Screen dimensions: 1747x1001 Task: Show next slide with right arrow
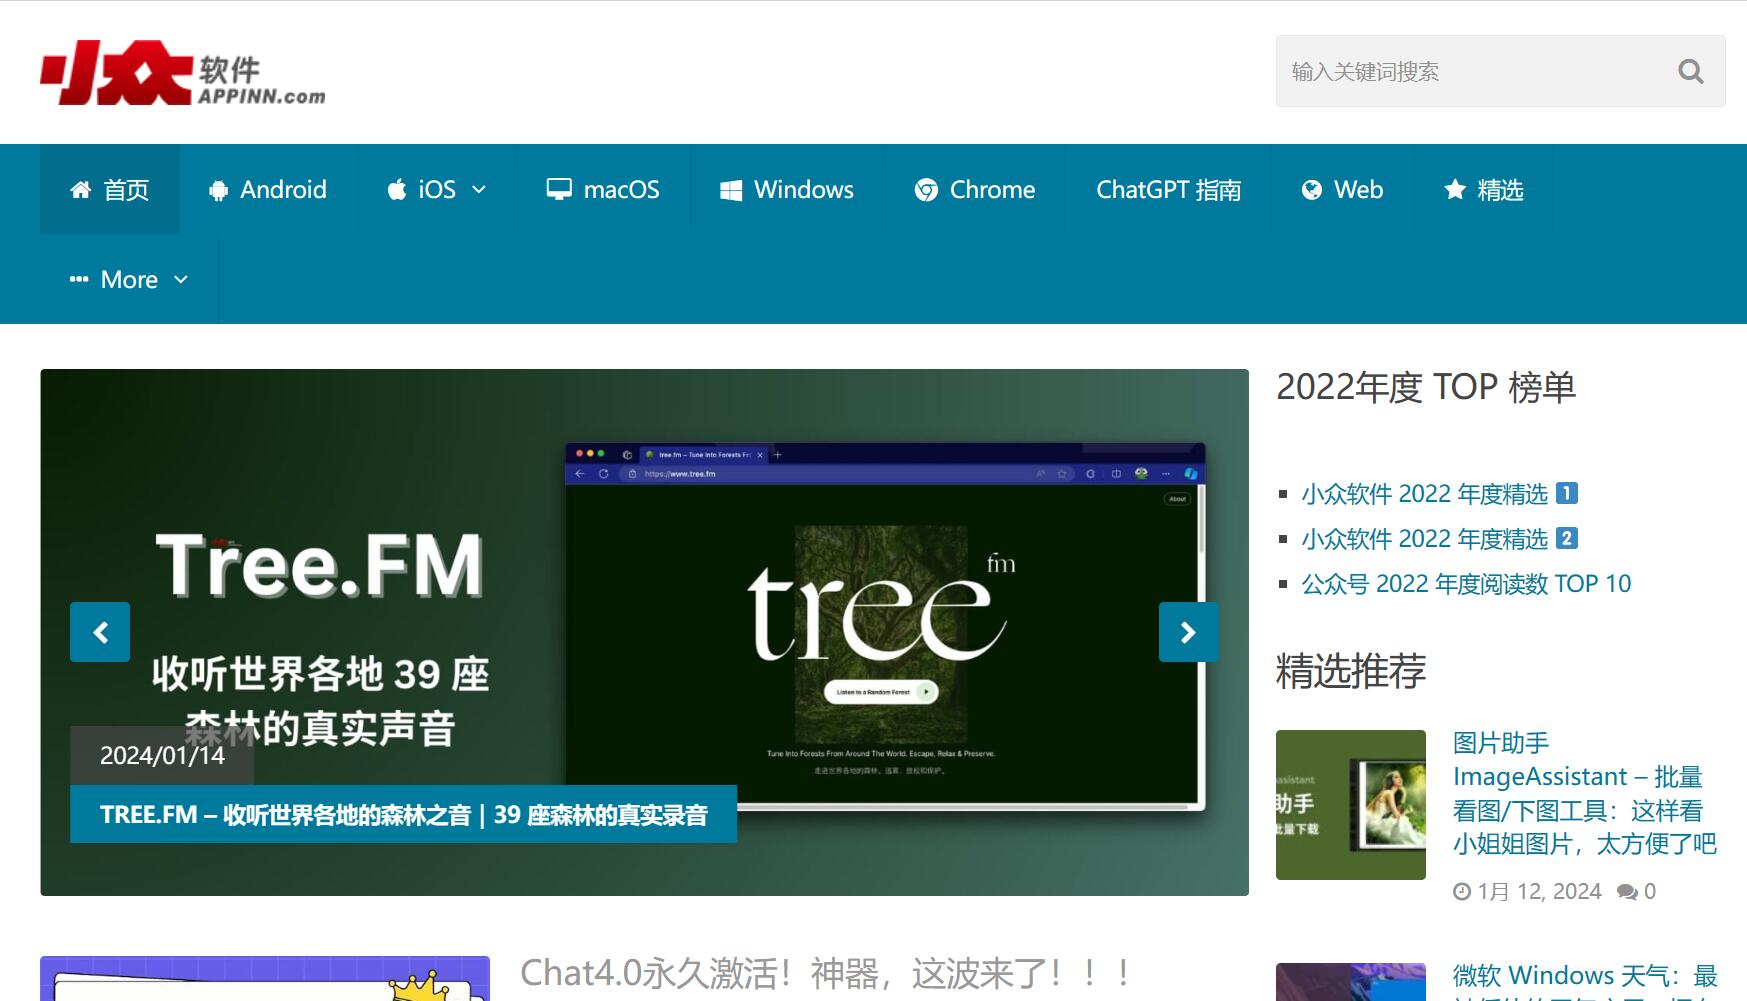(x=1188, y=632)
